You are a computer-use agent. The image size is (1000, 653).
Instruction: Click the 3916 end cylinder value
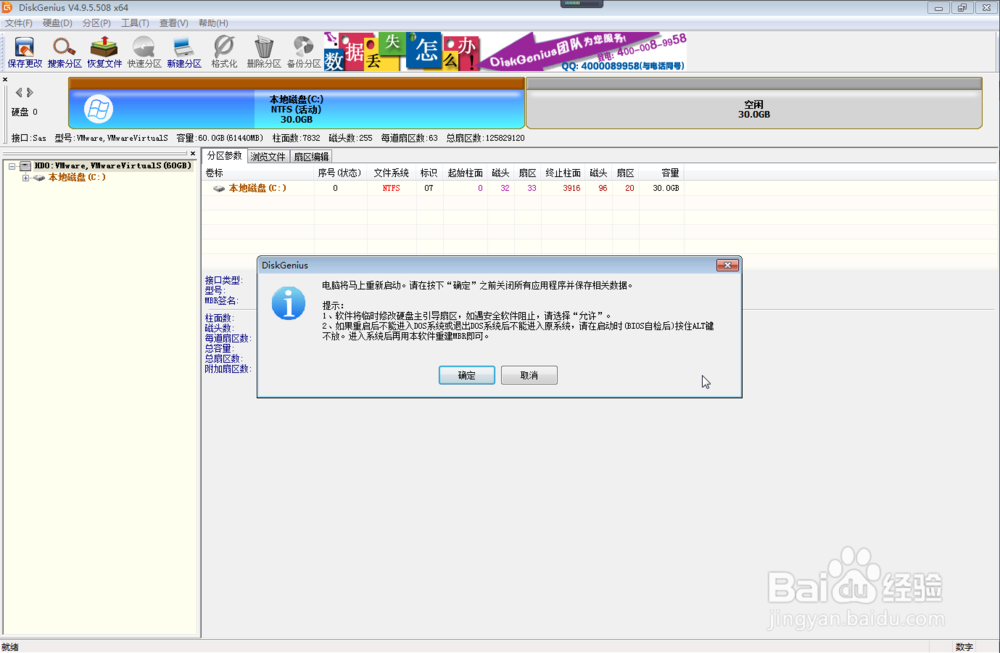(571, 188)
